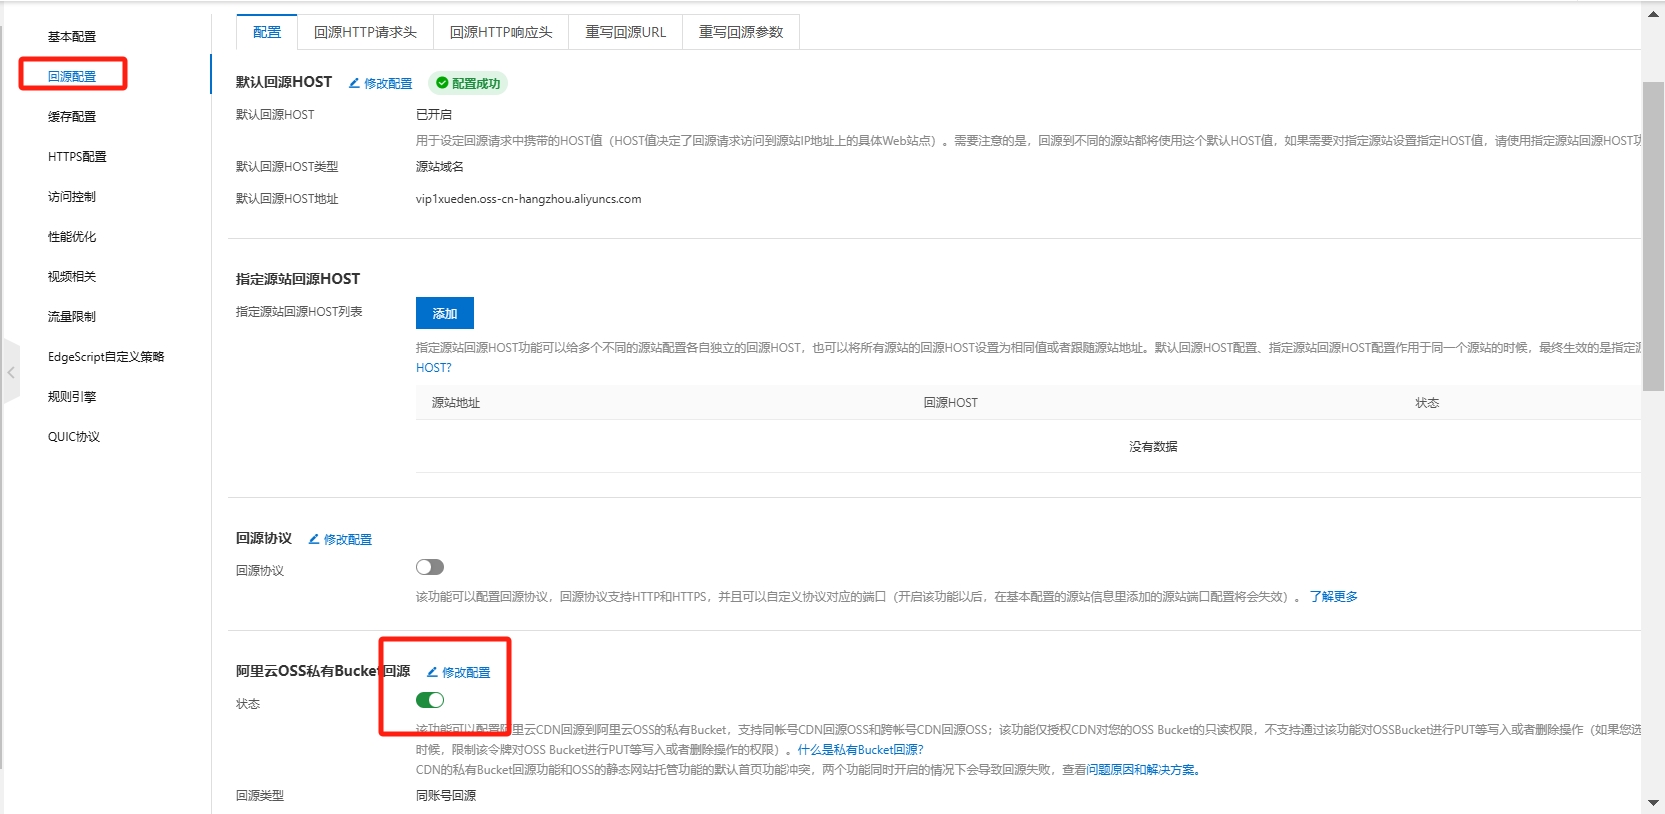Select EdgeScript自定义策略 in the sidebar
Image resolution: width=1665 pixels, height=814 pixels.
click(x=106, y=356)
